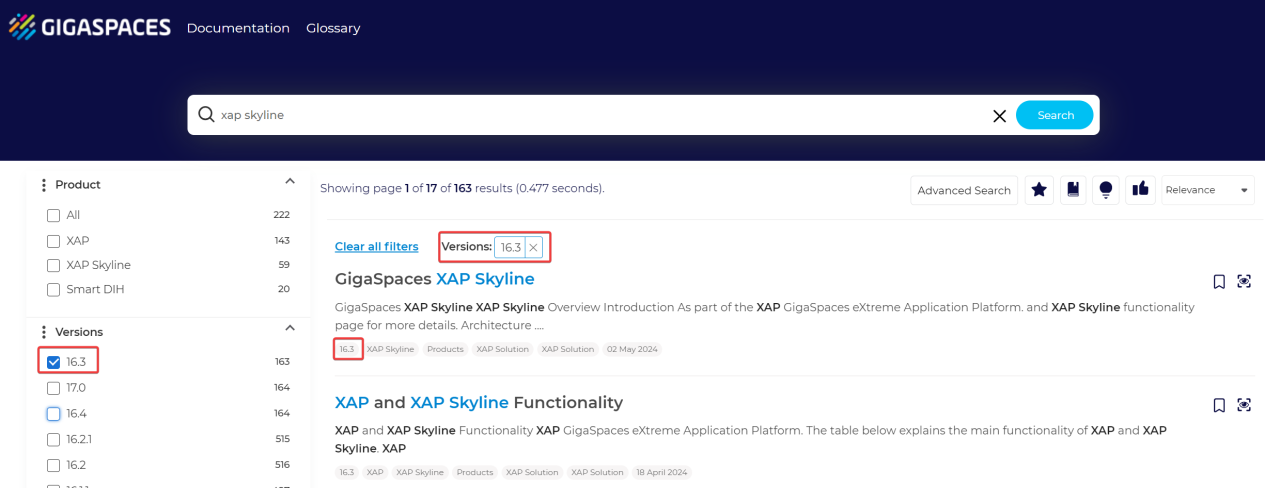The height and width of the screenshot is (488, 1265).
Task: Open the Product facet three-dot menu
Action: coord(43,185)
